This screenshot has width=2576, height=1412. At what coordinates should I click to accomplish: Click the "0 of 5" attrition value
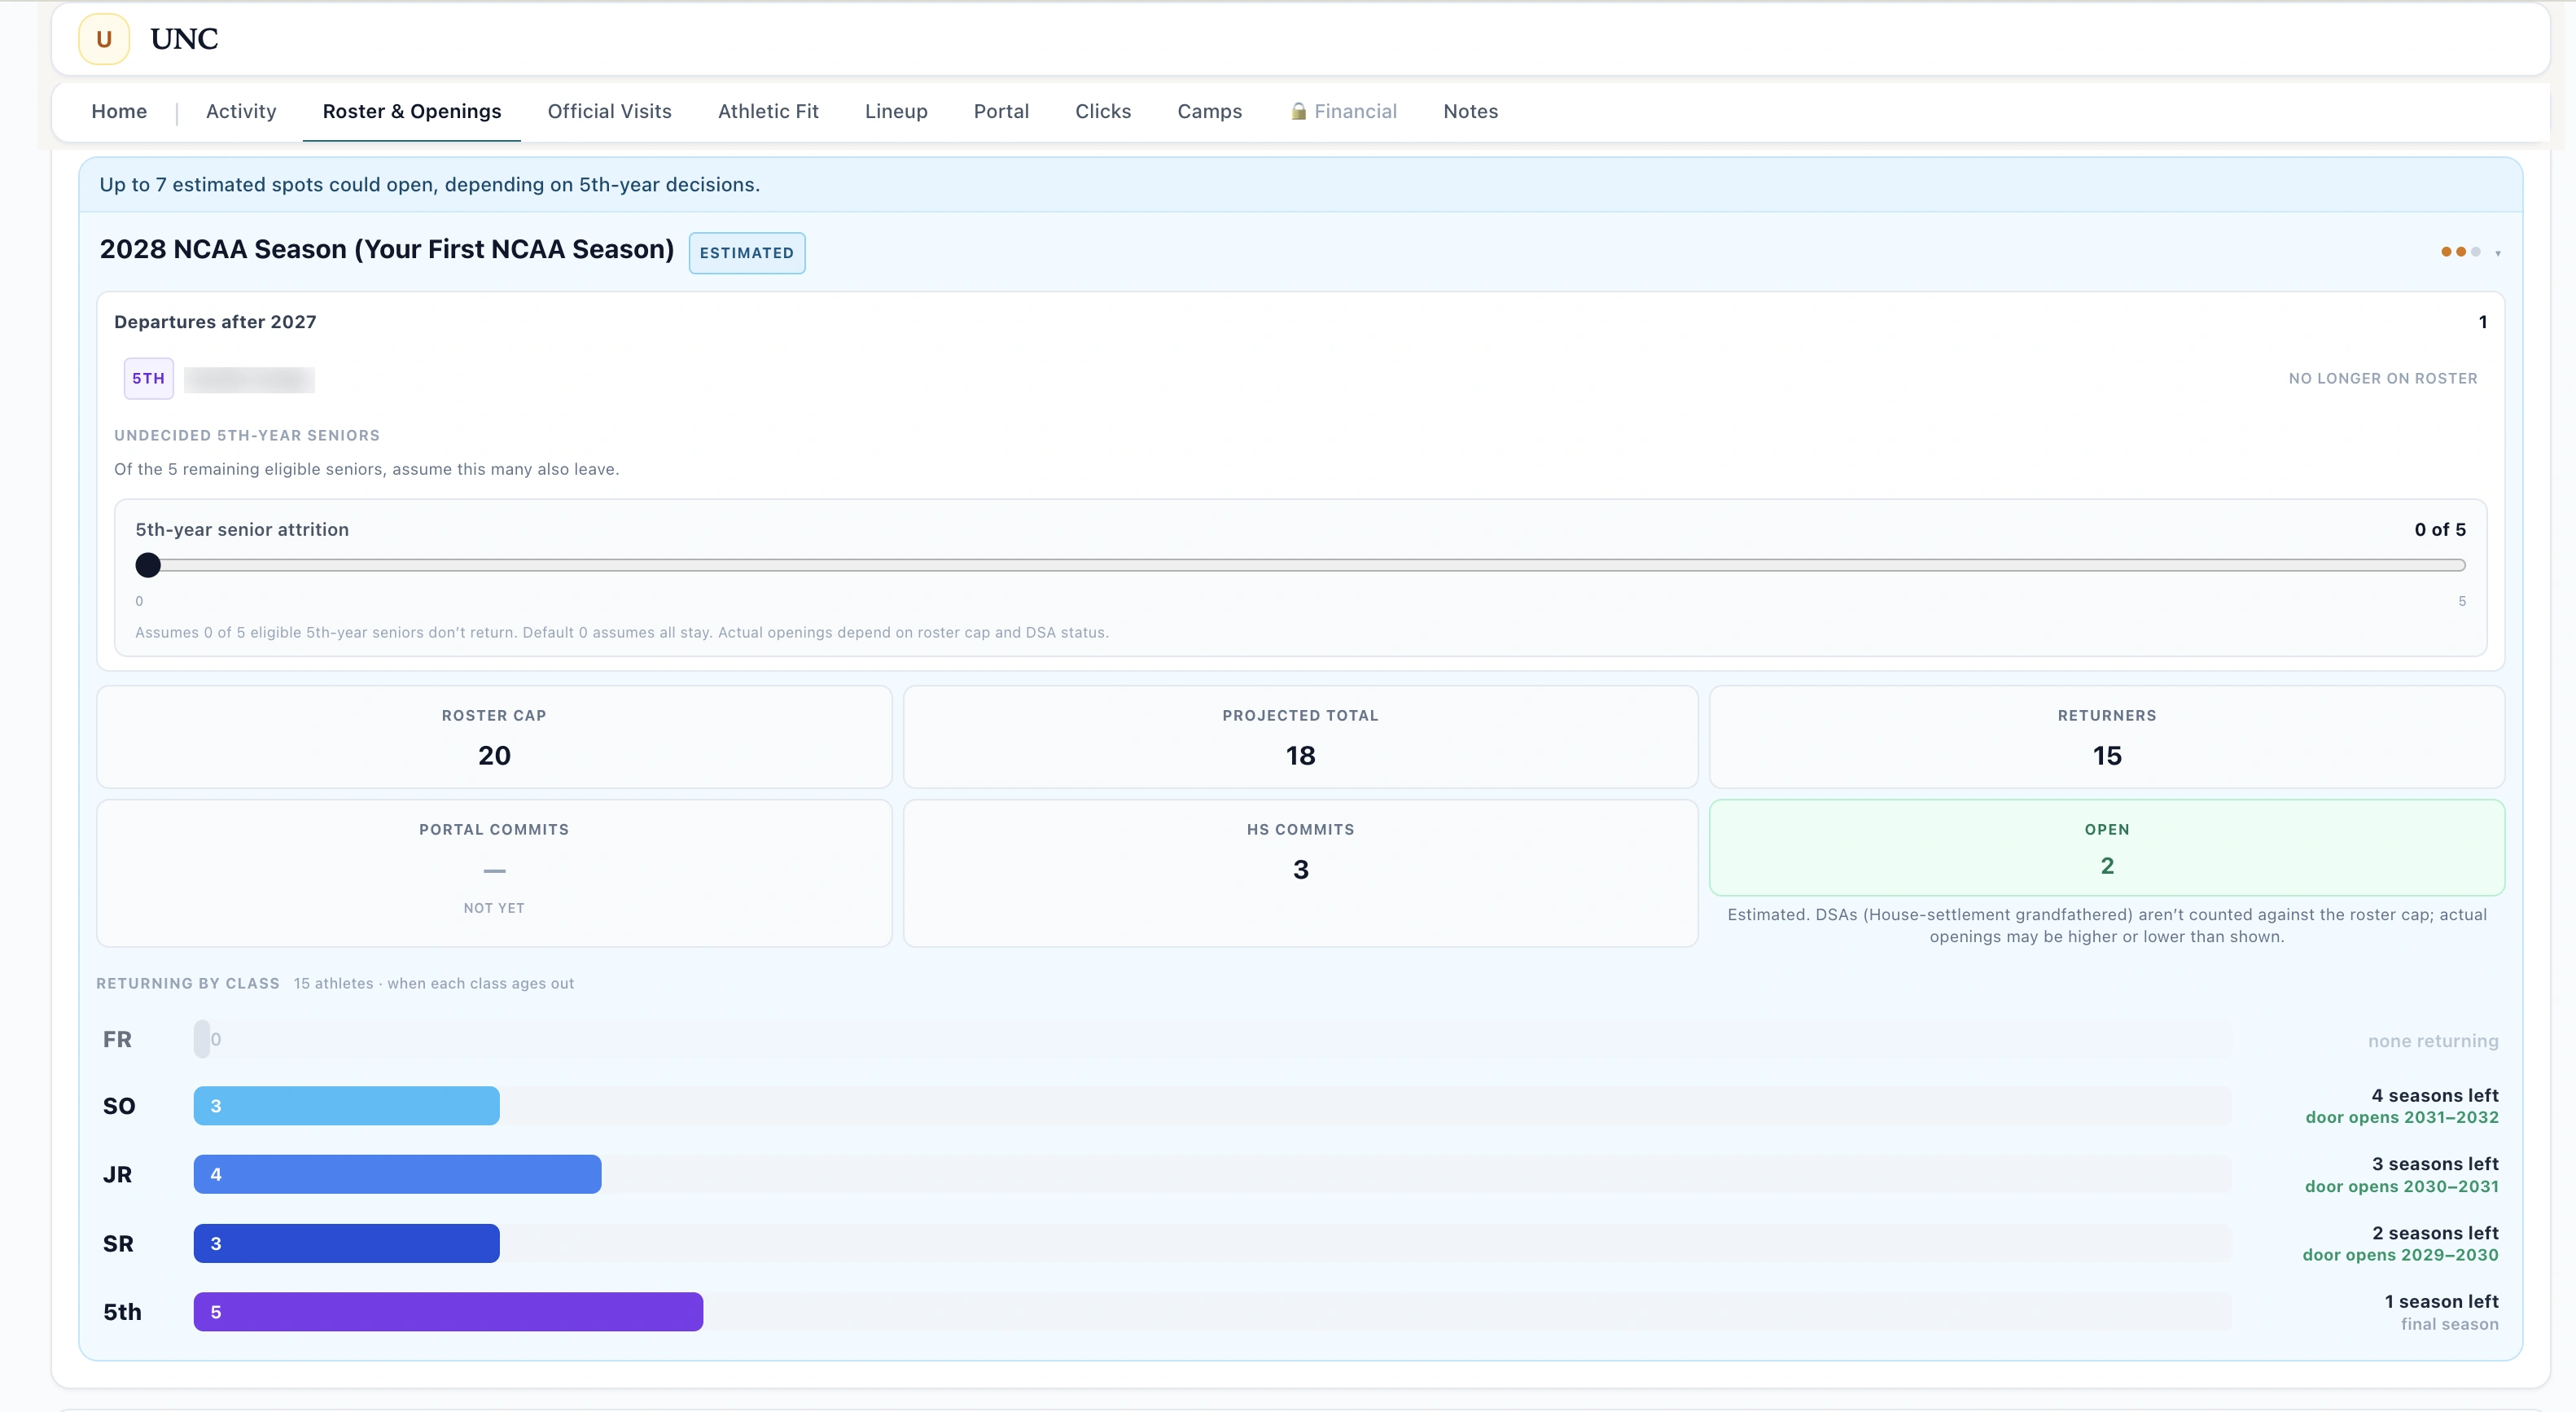tap(2440, 529)
